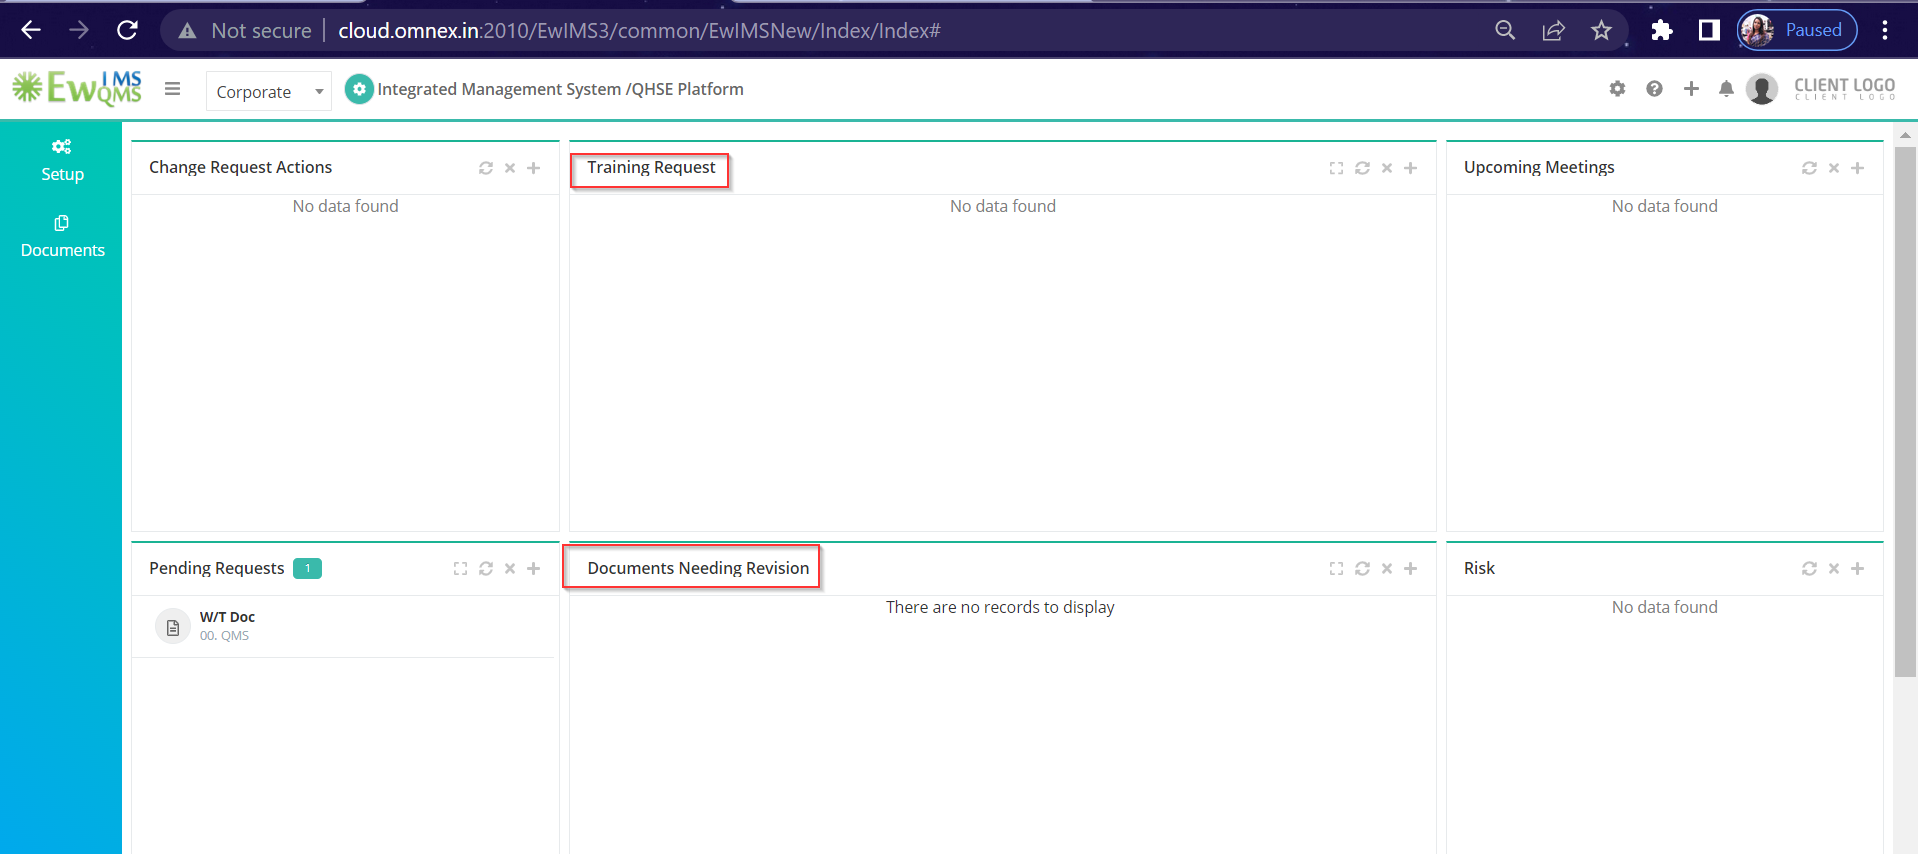Bookmark this page with the star
Screen dimensions: 1918x854
[1601, 30]
